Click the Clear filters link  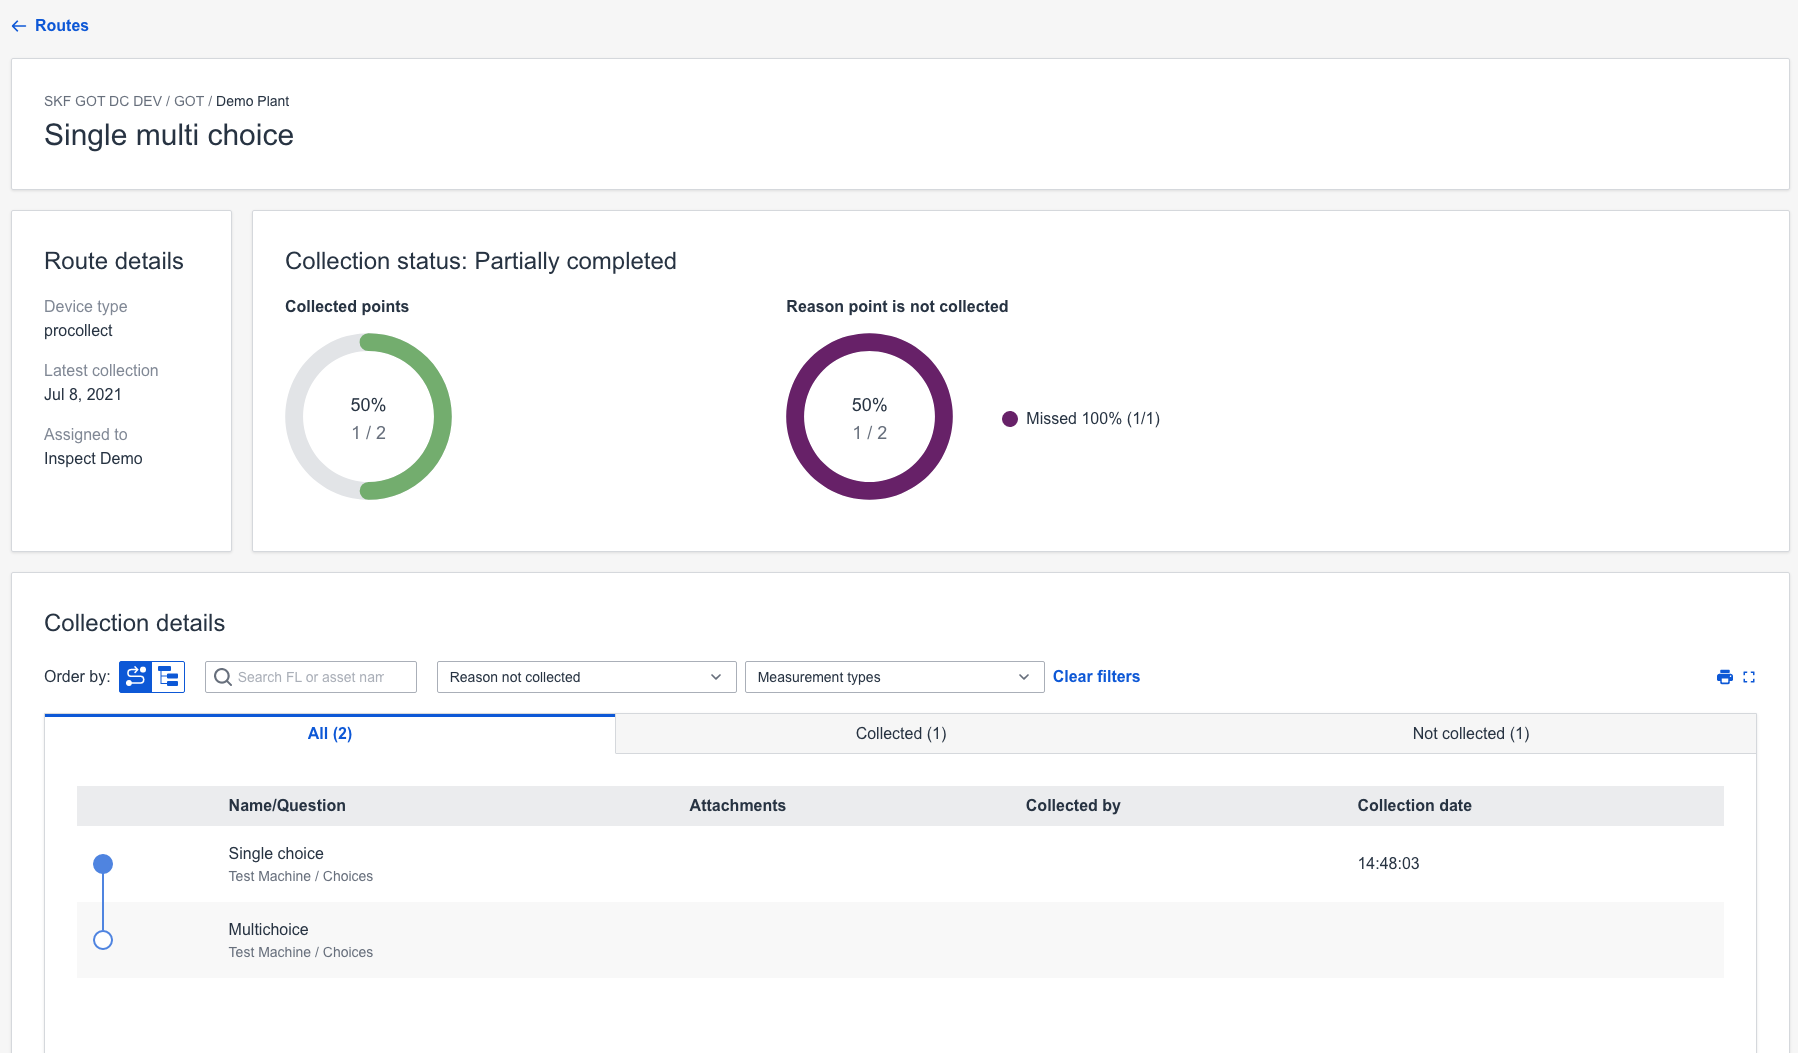click(x=1096, y=677)
